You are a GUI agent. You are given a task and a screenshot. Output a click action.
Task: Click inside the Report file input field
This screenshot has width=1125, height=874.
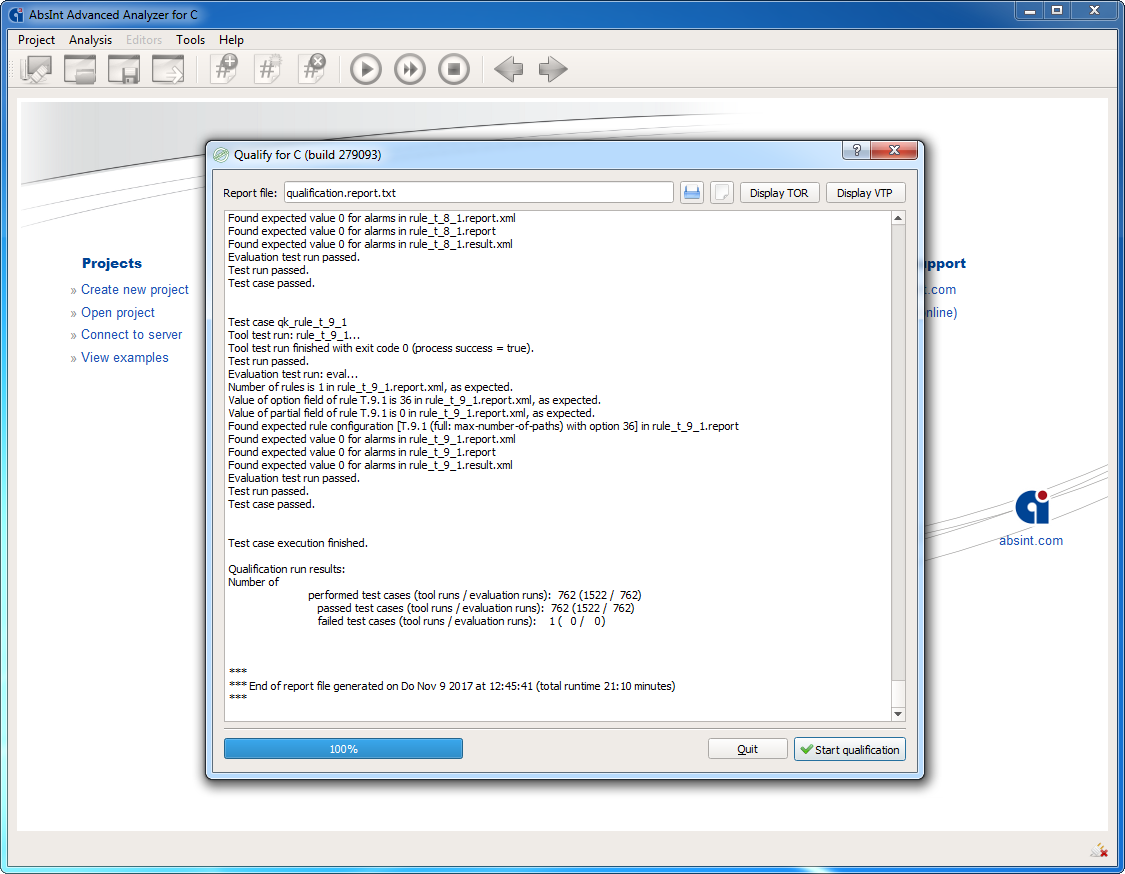click(479, 193)
